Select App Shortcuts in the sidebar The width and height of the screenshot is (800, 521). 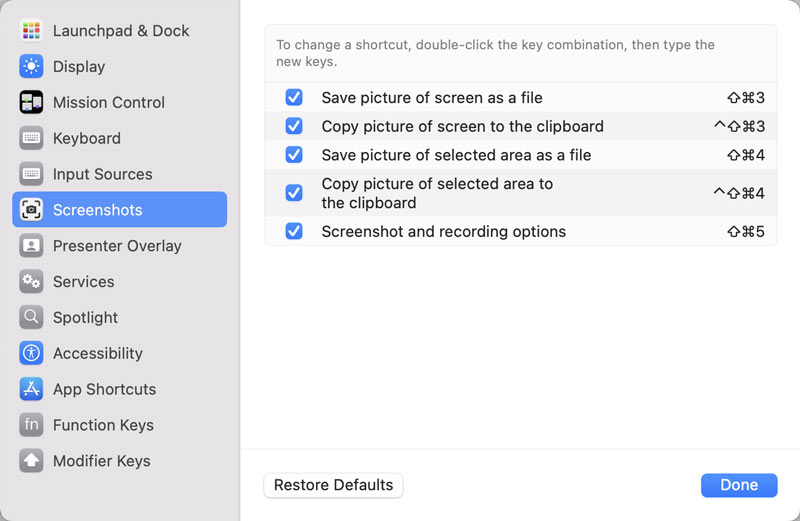[x=104, y=389]
